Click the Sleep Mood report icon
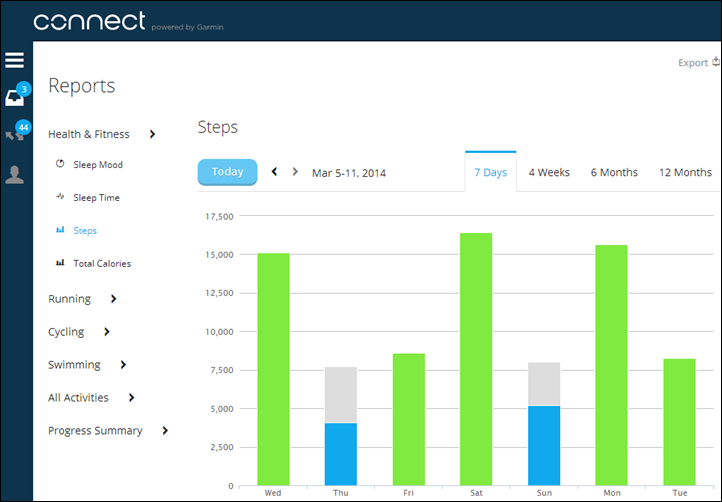This screenshot has height=502, width=722. (60, 164)
